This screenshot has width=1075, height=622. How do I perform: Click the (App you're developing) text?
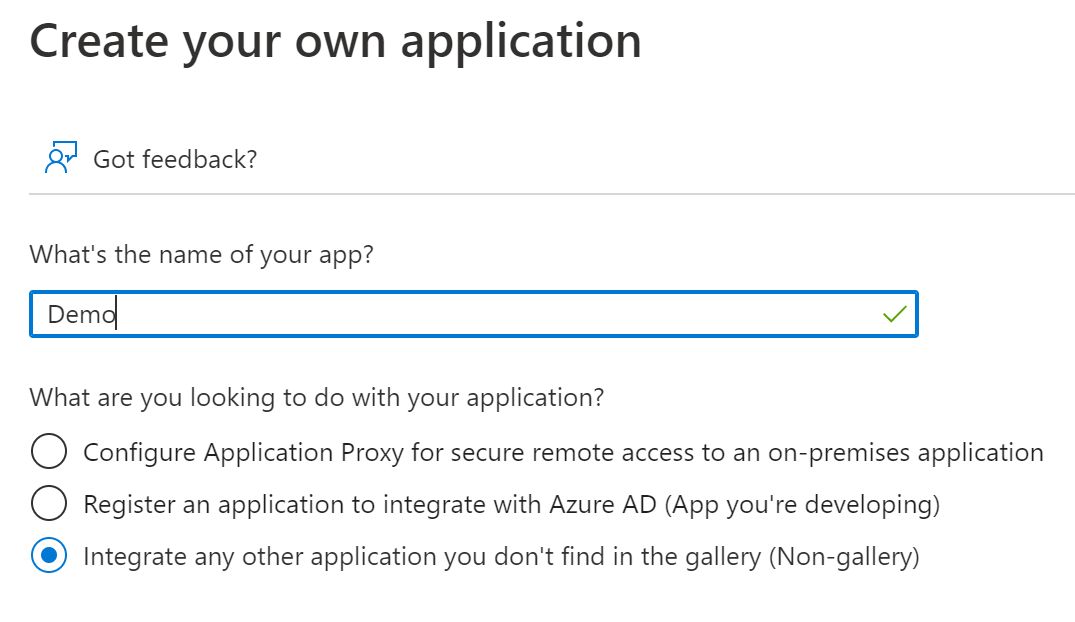pyautogui.click(x=802, y=504)
